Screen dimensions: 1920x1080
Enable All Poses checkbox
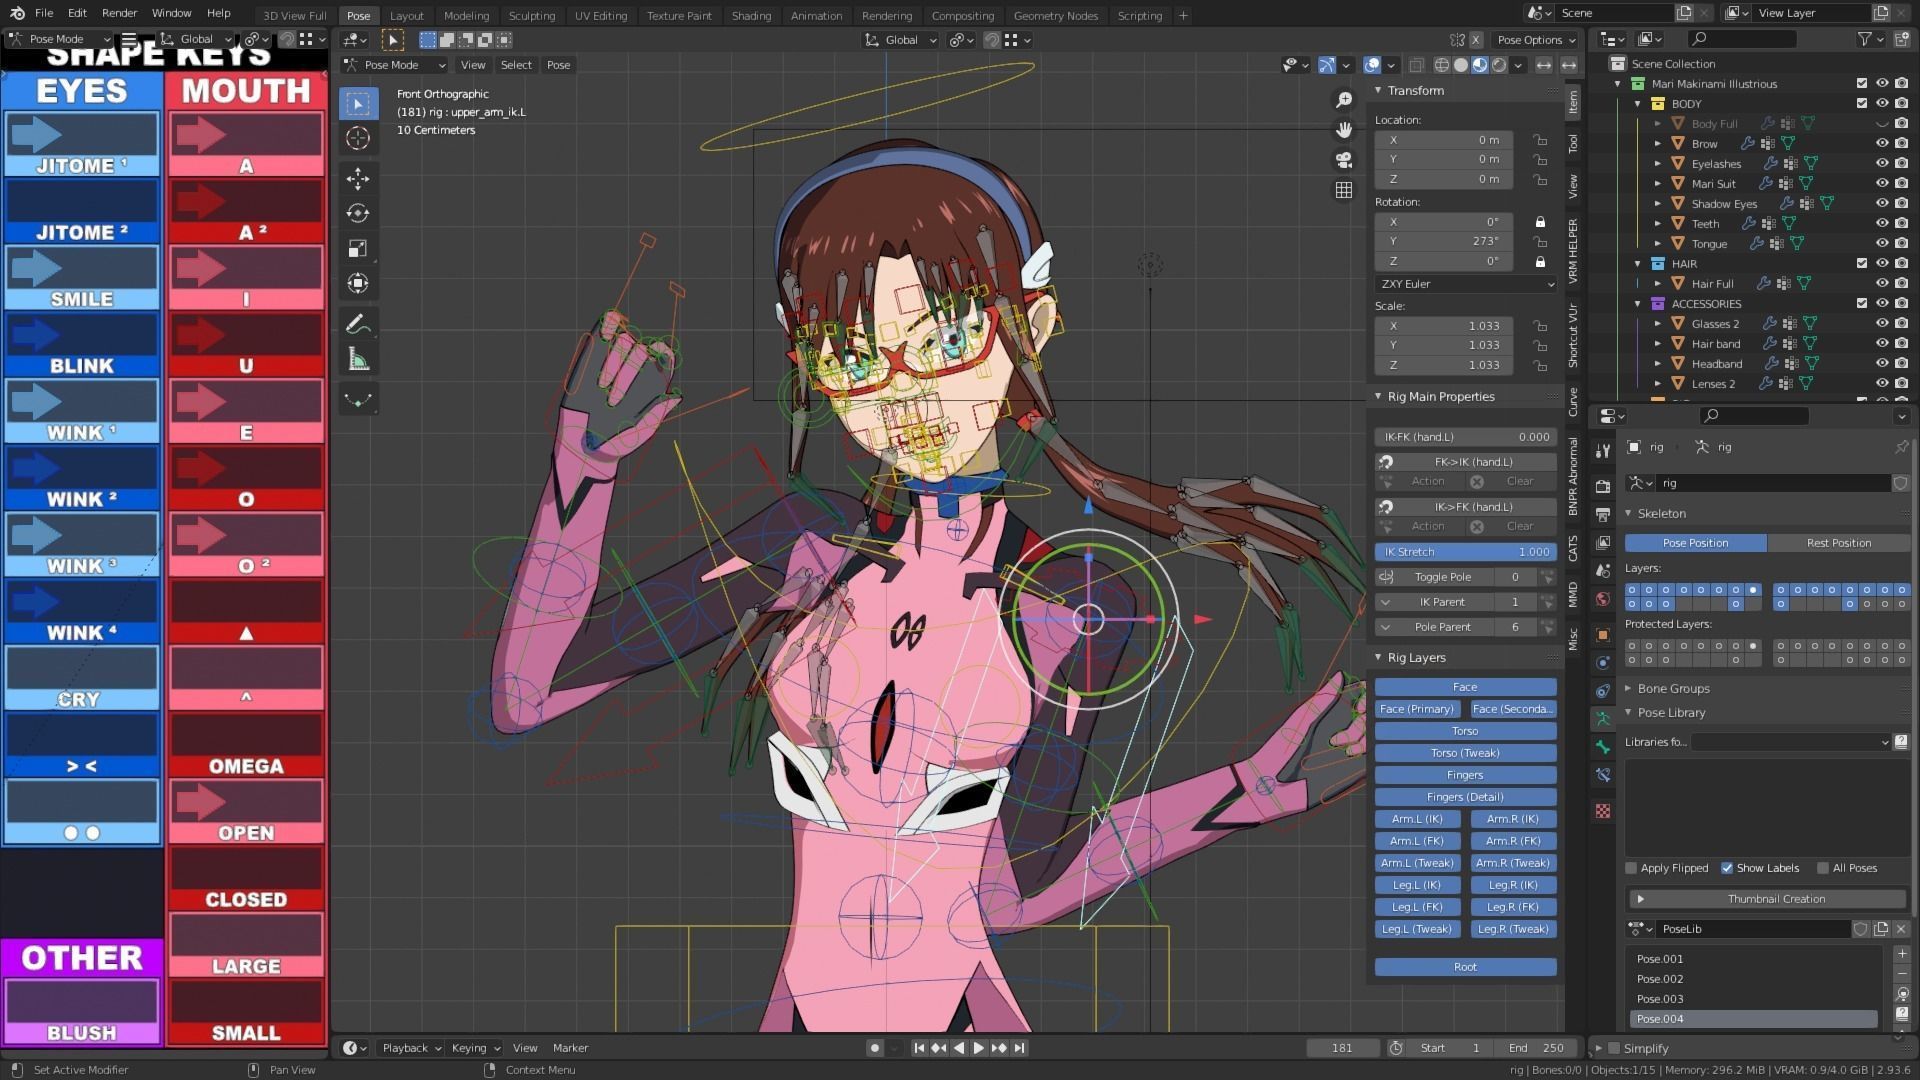1823,868
